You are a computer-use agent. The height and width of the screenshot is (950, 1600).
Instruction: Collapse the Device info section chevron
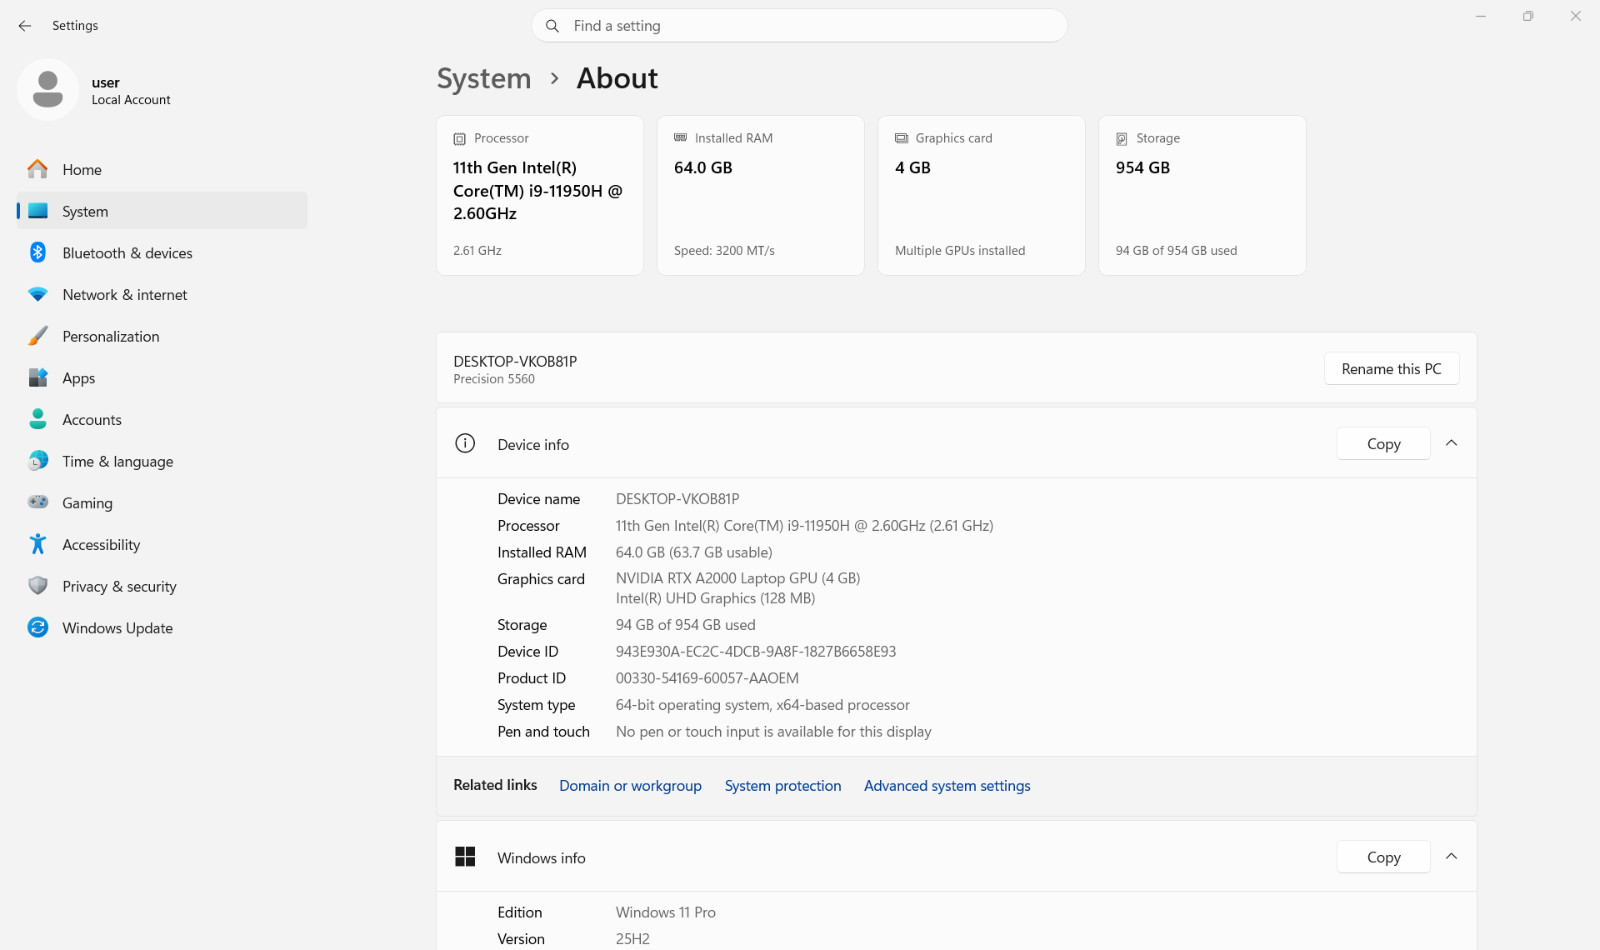[x=1451, y=443]
